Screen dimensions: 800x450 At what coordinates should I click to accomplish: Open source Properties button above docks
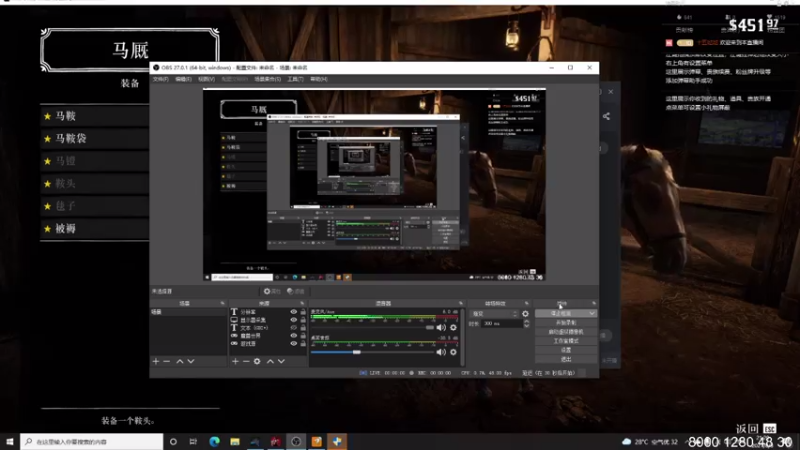[272, 291]
